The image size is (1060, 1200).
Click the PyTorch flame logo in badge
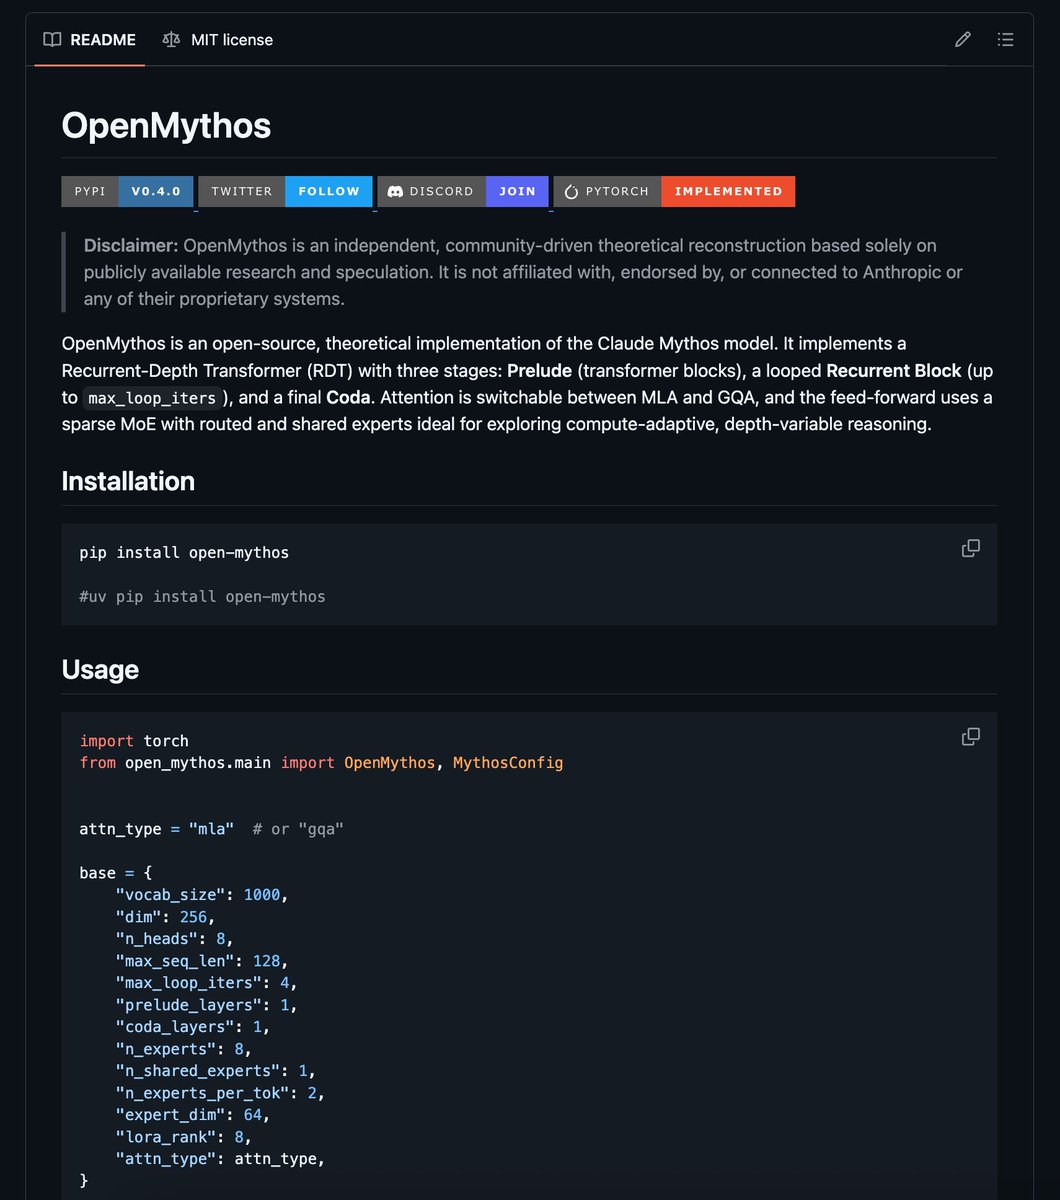tap(571, 191)
